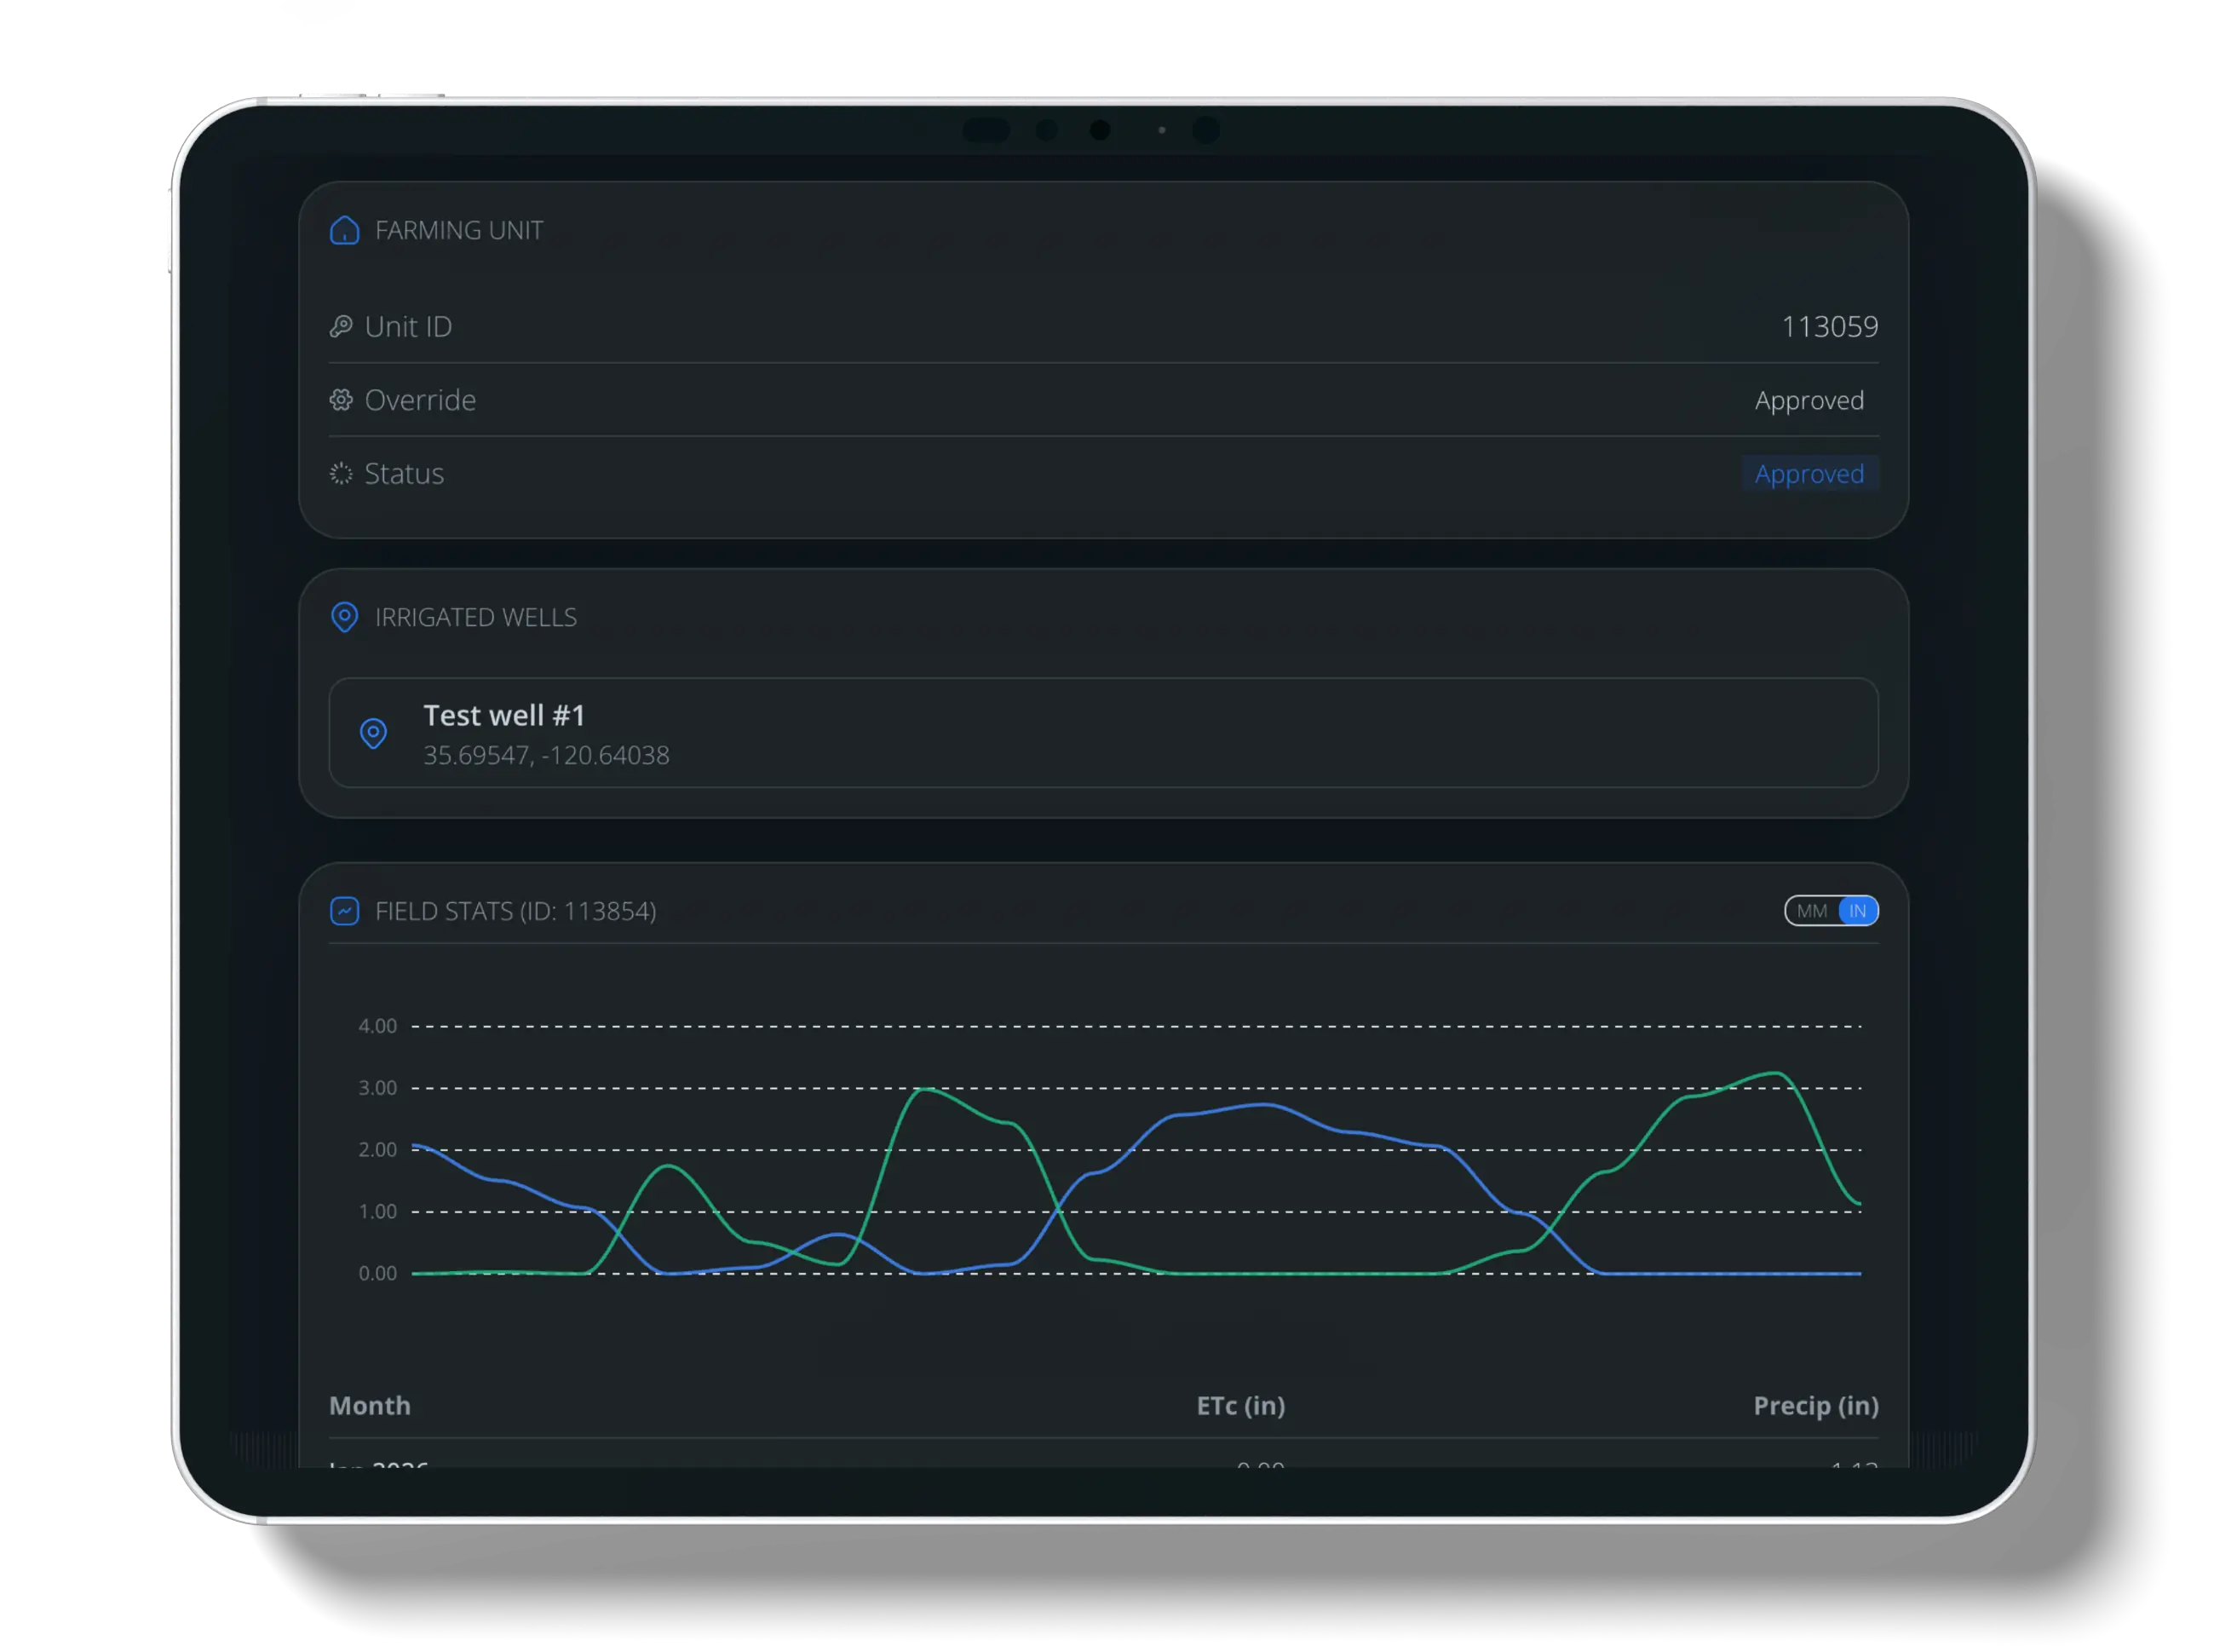This screenshot has width=2214, height=1652.
Task: Open the Month column header
Action: click(x=369, y=1405)
